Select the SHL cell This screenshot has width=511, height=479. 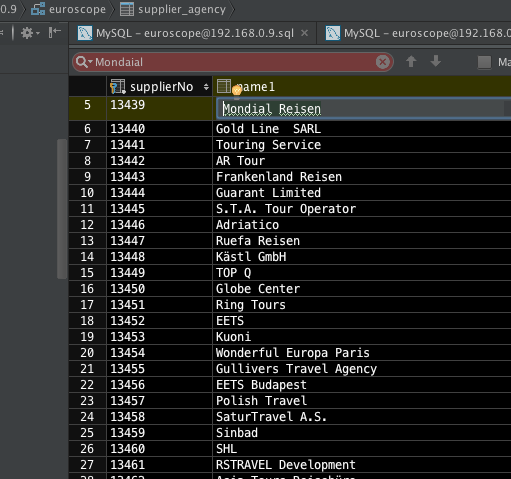362,449
